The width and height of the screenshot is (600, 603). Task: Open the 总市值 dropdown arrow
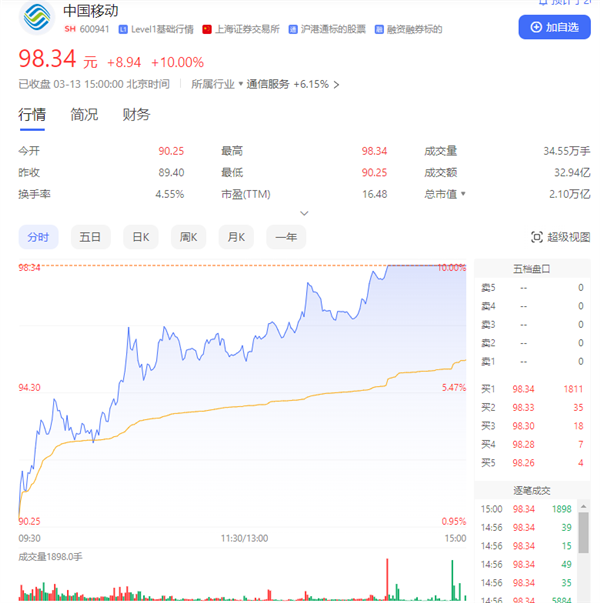pyautogui.click(x=463, y=193)
